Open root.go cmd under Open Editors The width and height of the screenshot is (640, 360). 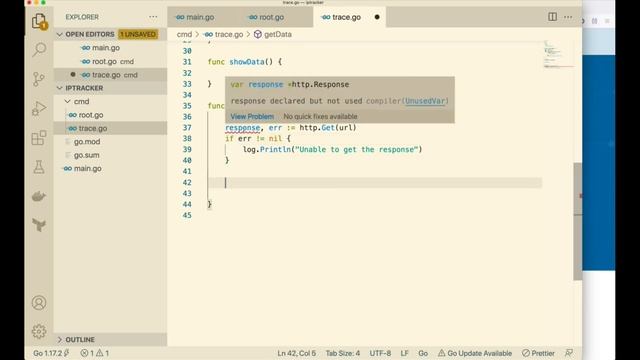coord(109,61)
